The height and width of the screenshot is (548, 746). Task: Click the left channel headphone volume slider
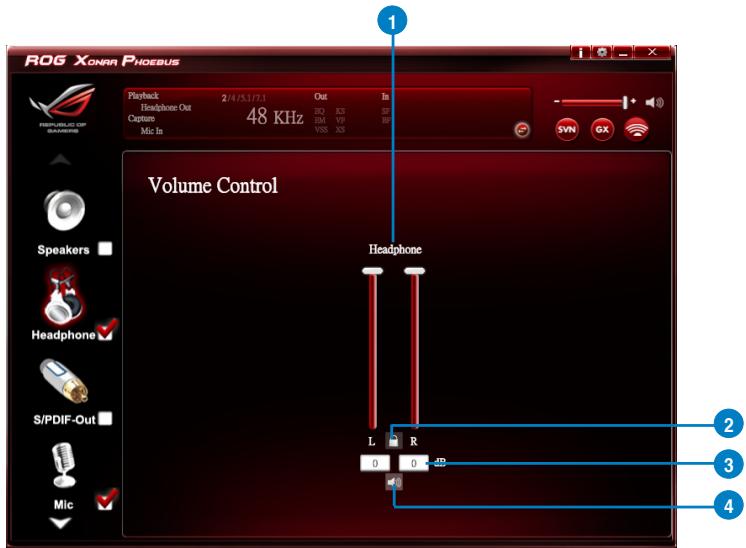coord(373,348)
